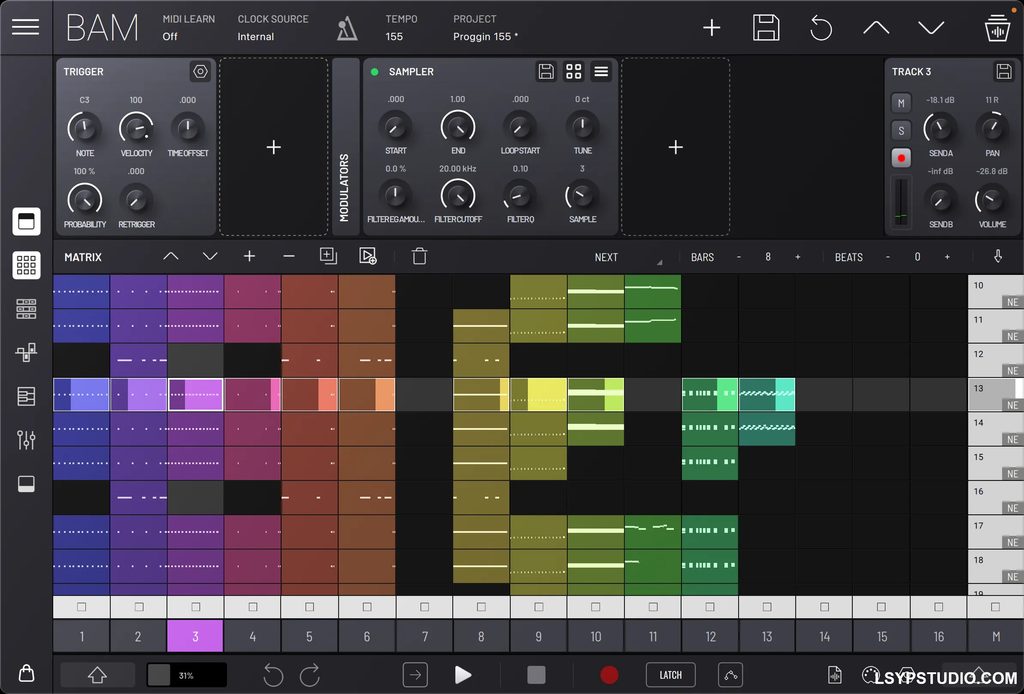Add a new project with plus icon
Image resolution: width=1024 pixels, height=694 pixels.
(x=711, y=27)
